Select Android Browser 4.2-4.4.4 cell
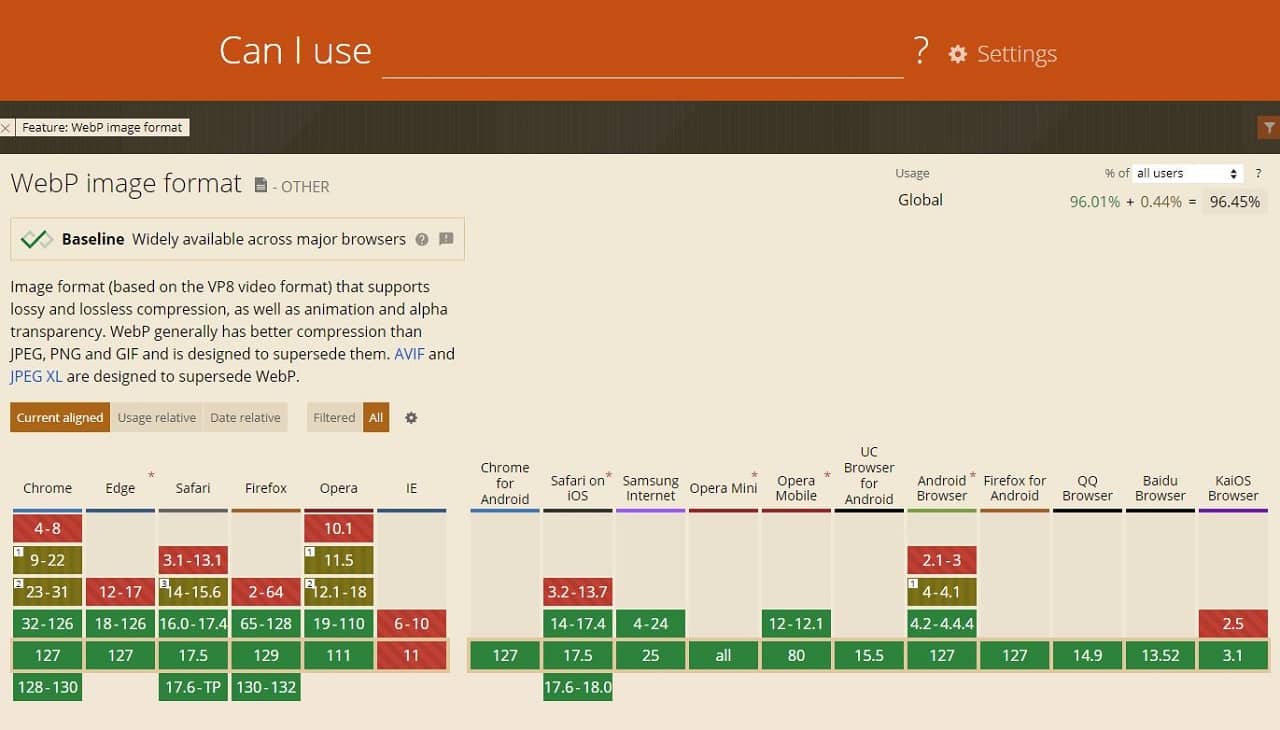The height and width of the screenshot is (730, 1280). (942, 624)
